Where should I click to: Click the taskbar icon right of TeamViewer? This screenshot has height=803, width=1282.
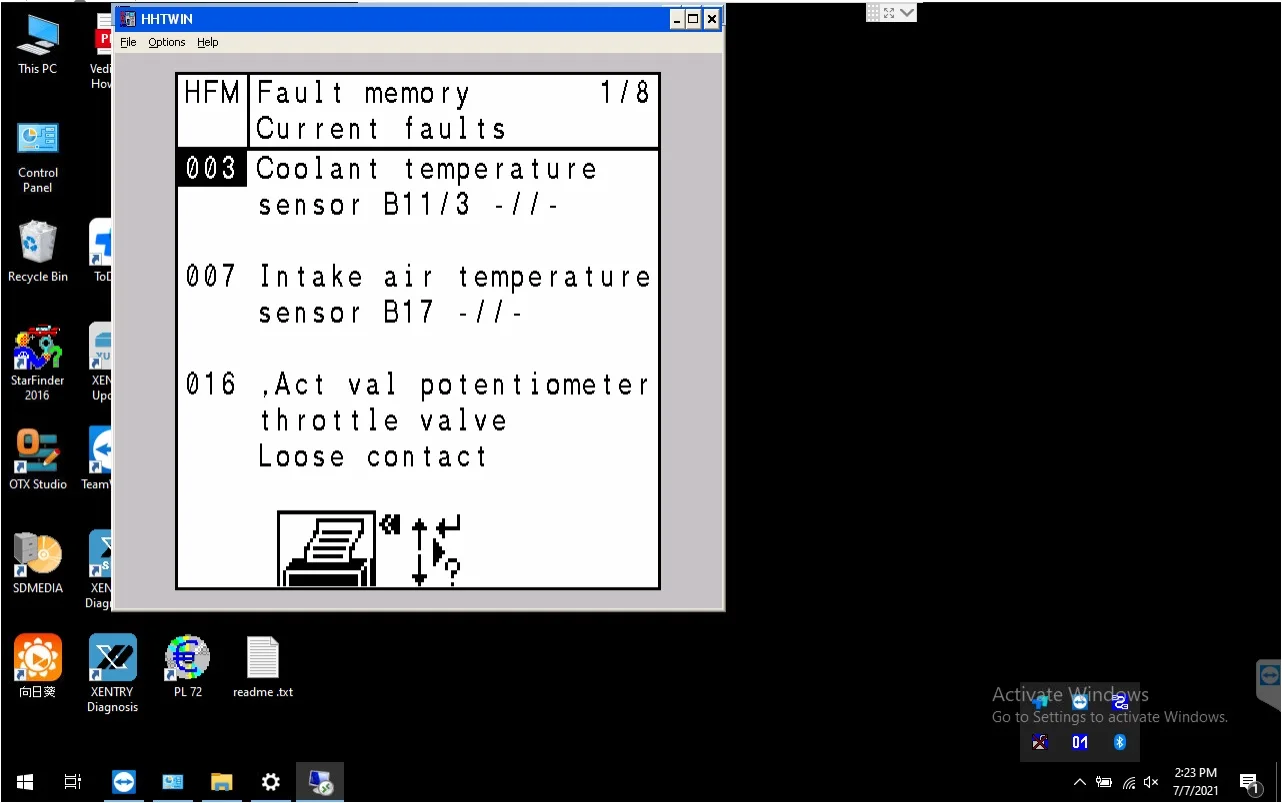tap(173, 782)
